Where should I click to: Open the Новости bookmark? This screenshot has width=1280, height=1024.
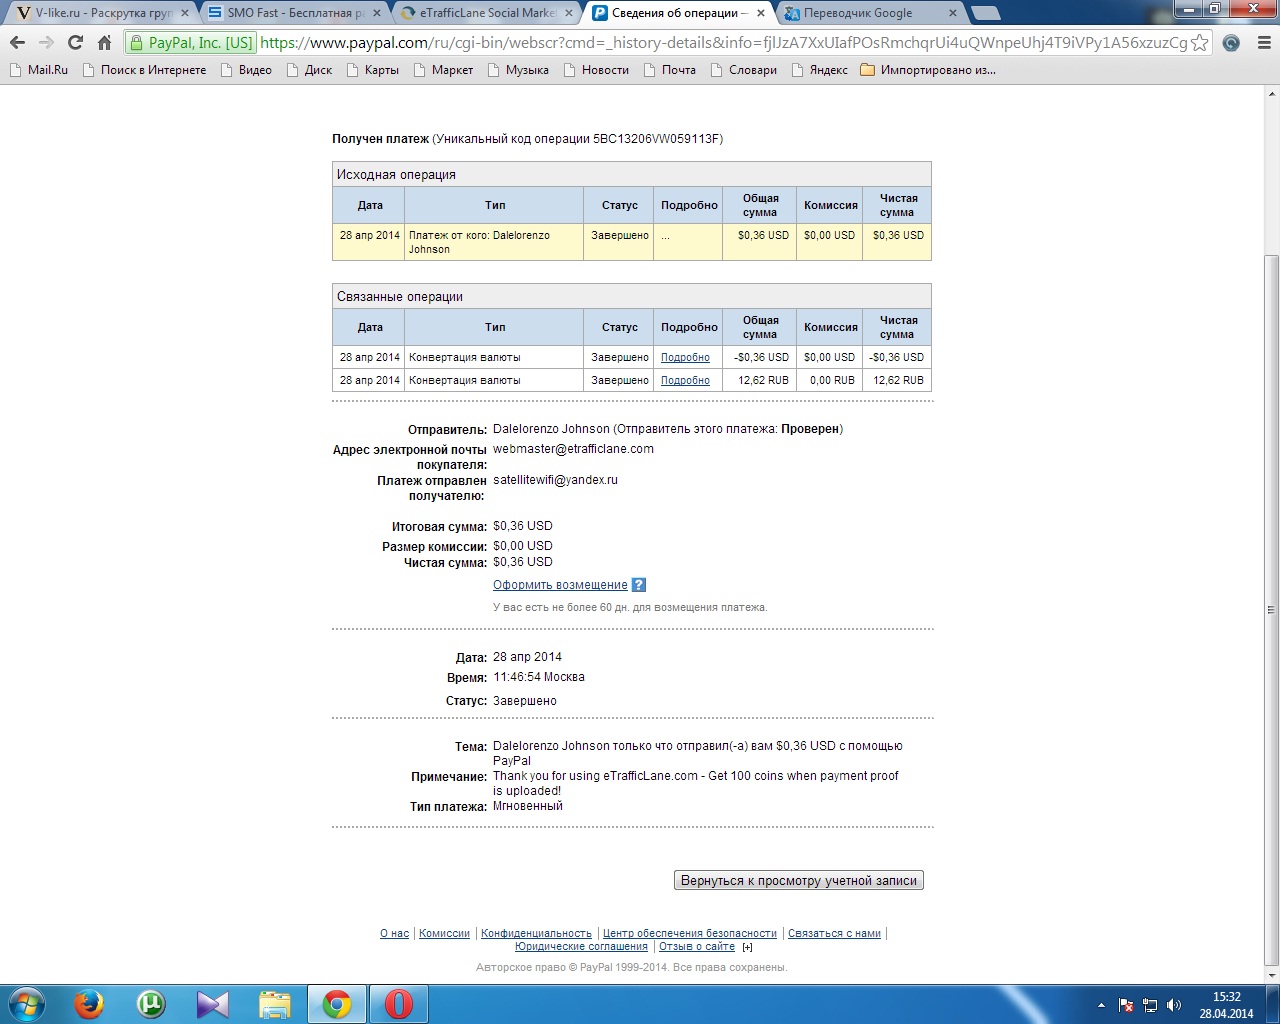click(x=596, y=70)
